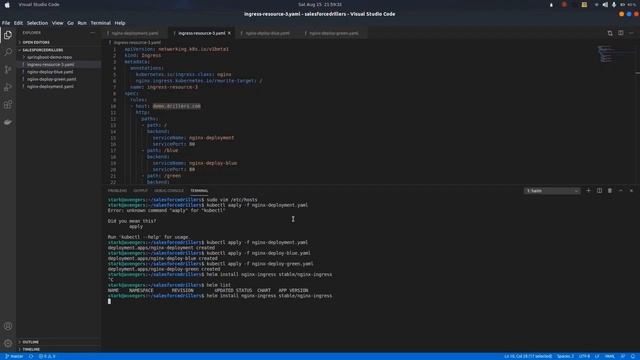Open nginx-deployment.yaml in the file explorer
Image resolution: width=640 pixels, height=360 pixels.
[x=50, y=87]
